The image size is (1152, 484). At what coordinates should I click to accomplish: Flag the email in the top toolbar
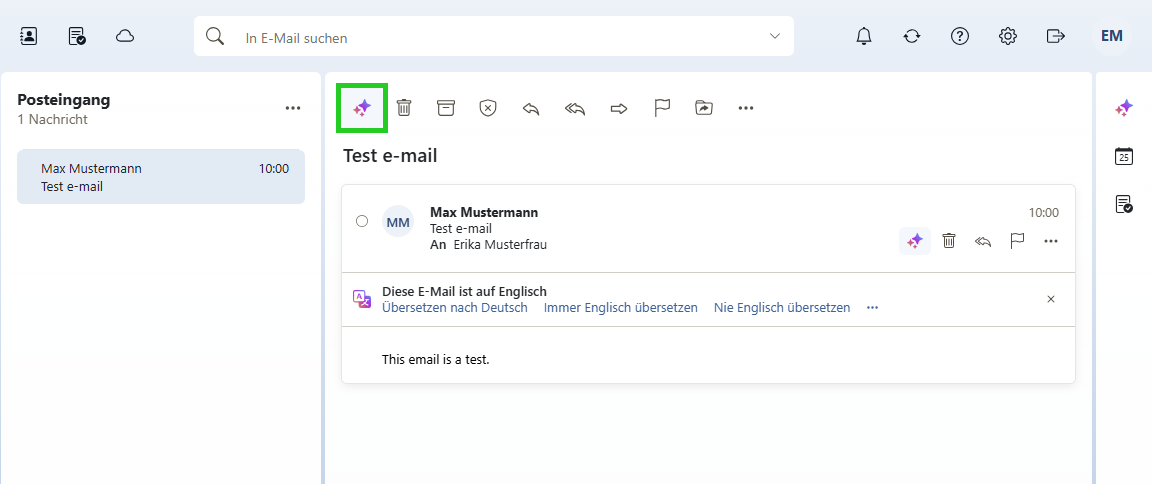click(x=661, y=108)
